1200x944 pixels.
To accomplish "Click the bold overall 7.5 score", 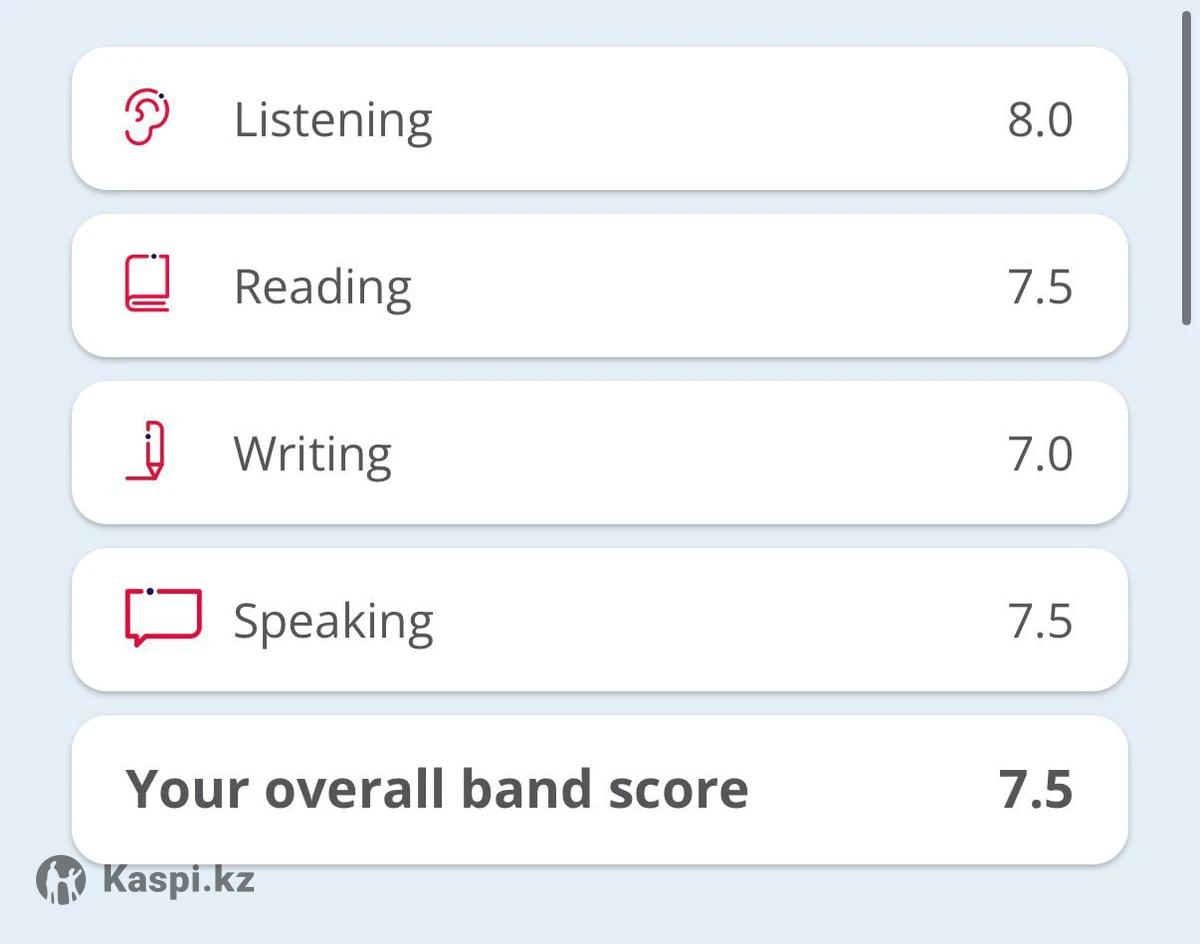I will point(1036,790).
